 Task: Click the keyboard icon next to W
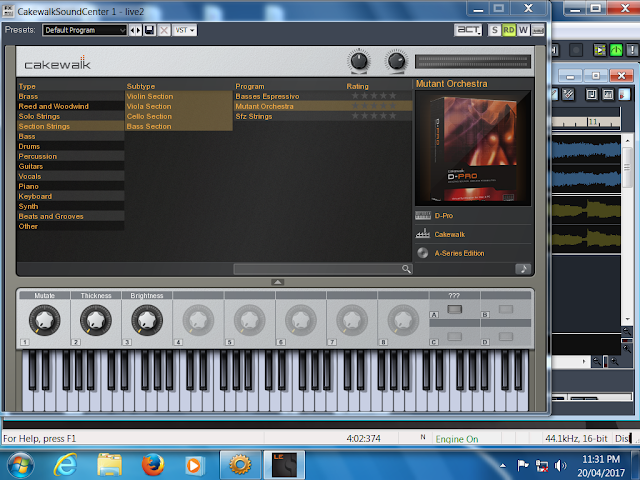click(x=538, y=30)
